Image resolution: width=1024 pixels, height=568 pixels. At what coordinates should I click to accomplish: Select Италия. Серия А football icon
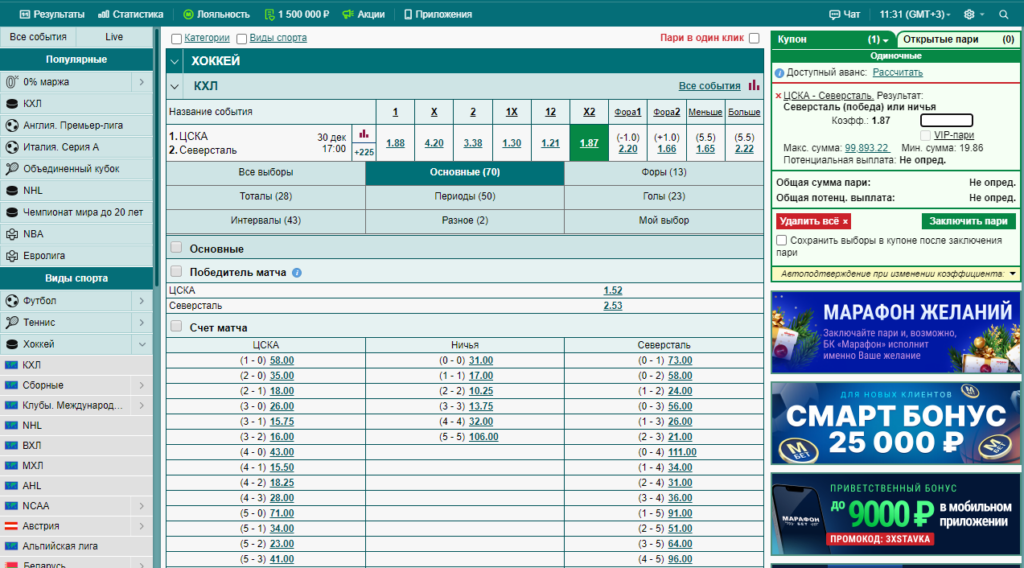(x=12, y=147)
